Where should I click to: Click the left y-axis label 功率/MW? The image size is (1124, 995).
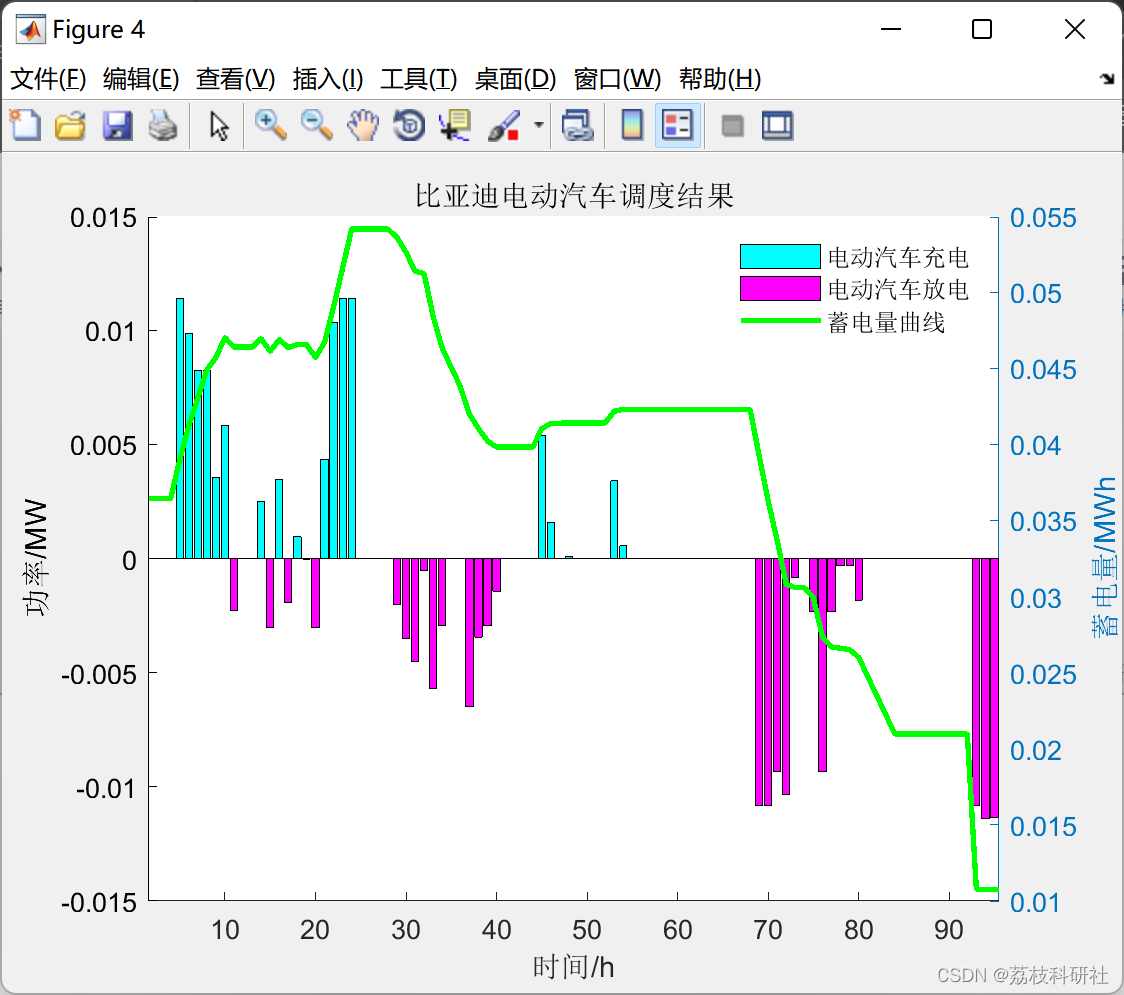tap(36, 558)
